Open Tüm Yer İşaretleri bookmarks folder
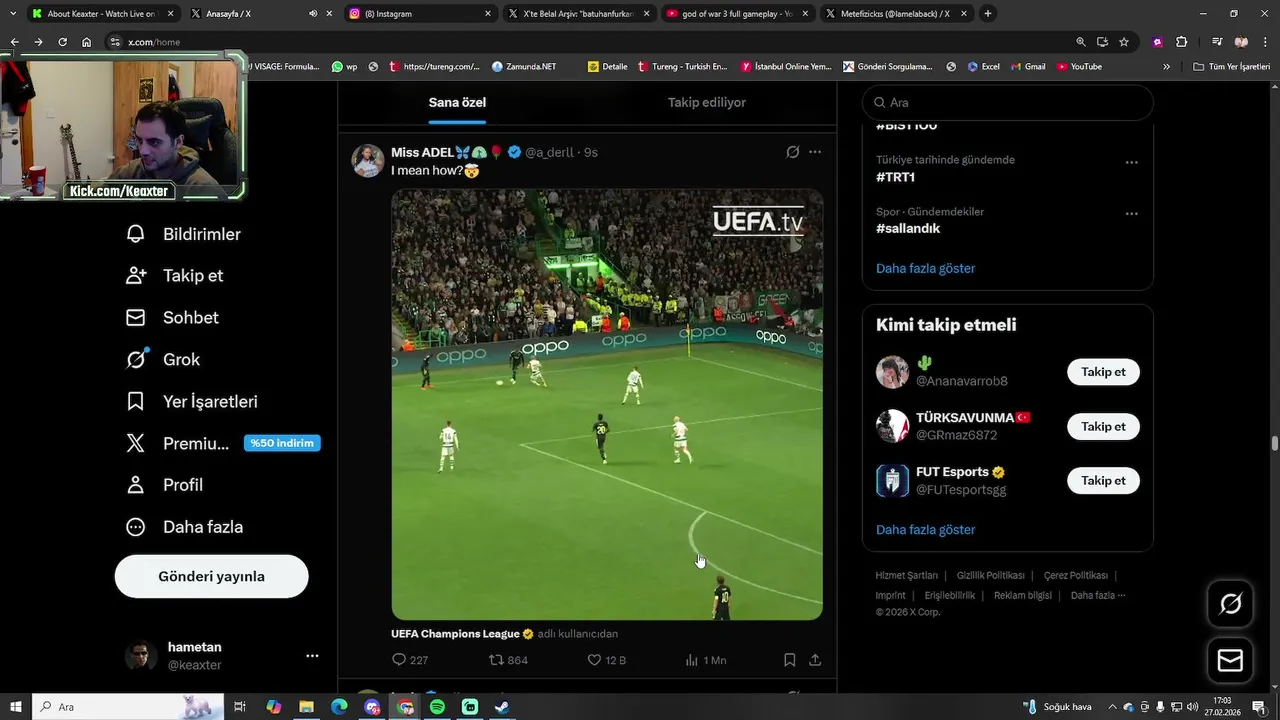 click(1231, 67)
